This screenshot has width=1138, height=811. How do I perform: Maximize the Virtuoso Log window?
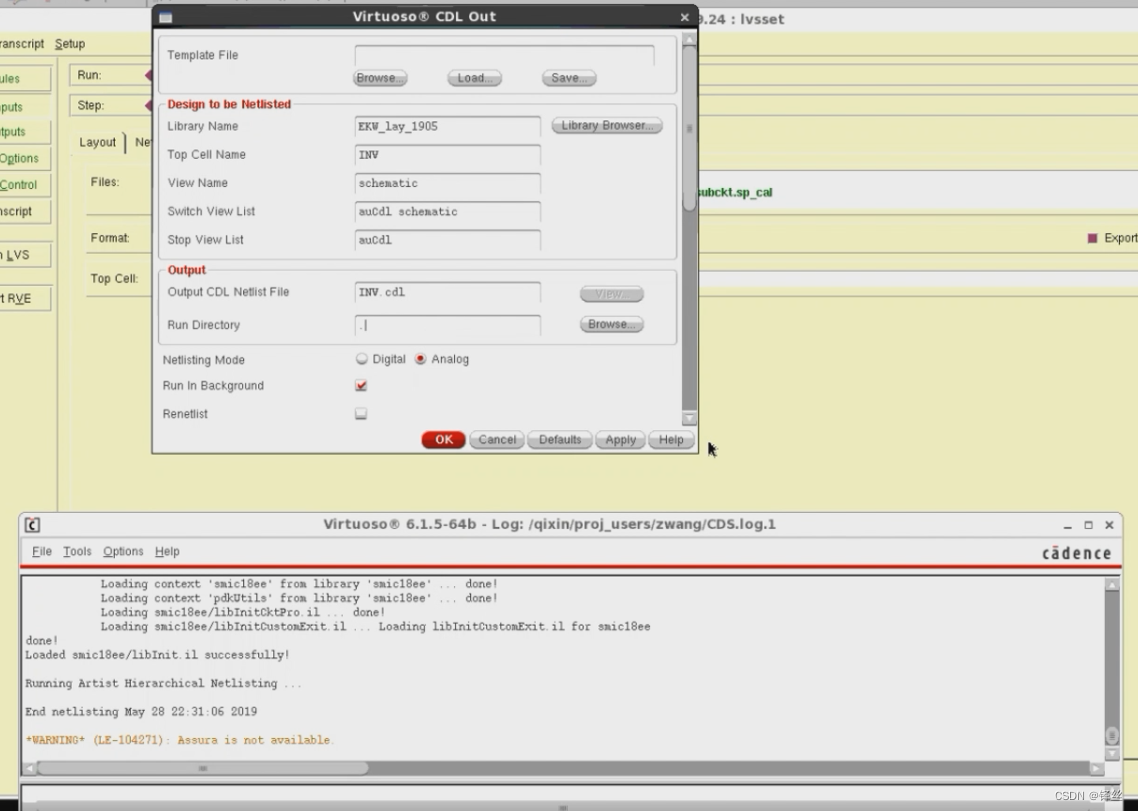[x=1089, y=525]
